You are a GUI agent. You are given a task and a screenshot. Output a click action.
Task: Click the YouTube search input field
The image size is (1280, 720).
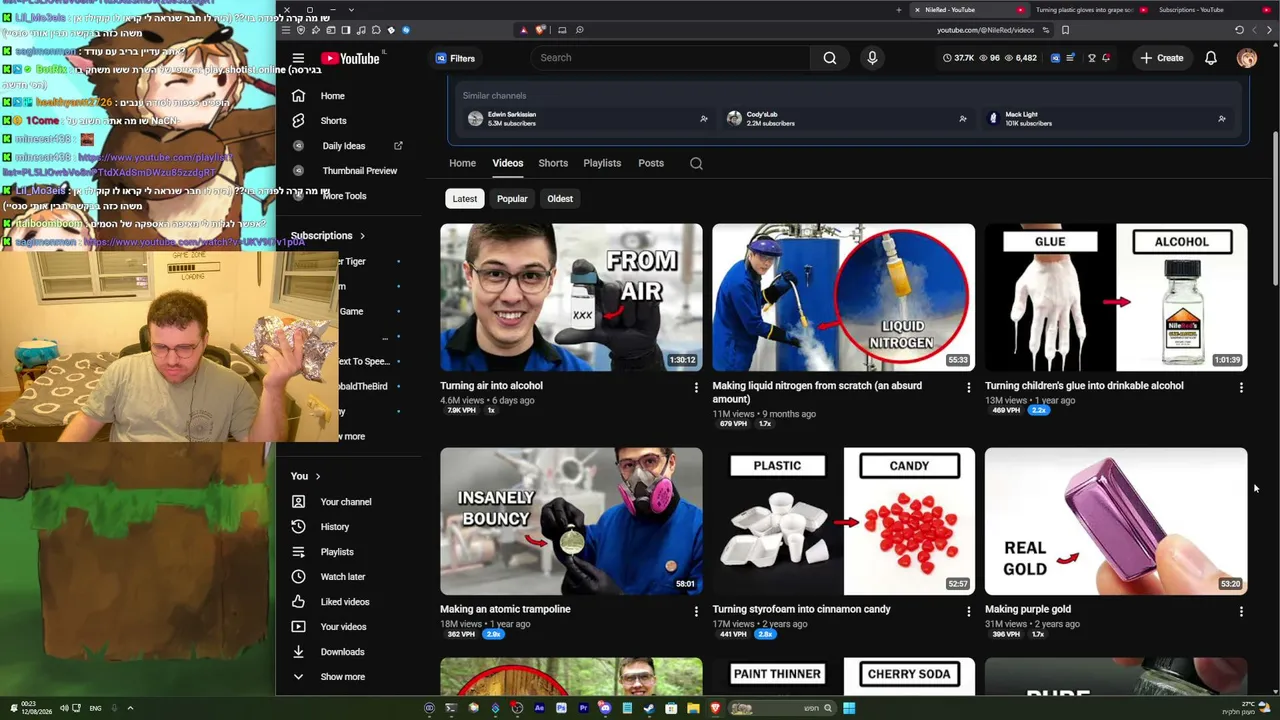coord(672,58)
